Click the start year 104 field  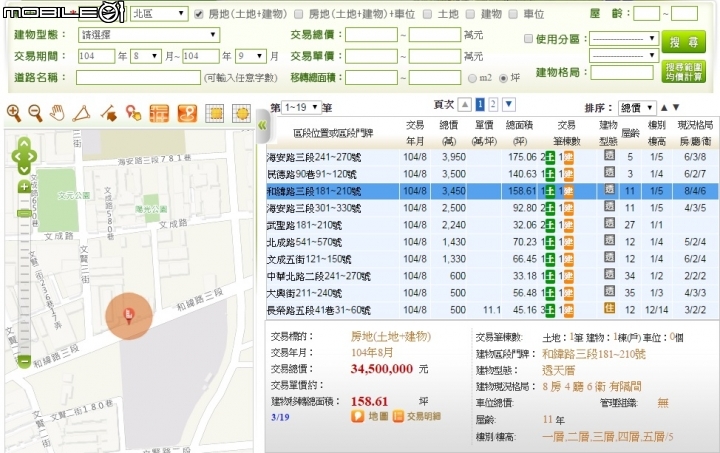(96, 56)
